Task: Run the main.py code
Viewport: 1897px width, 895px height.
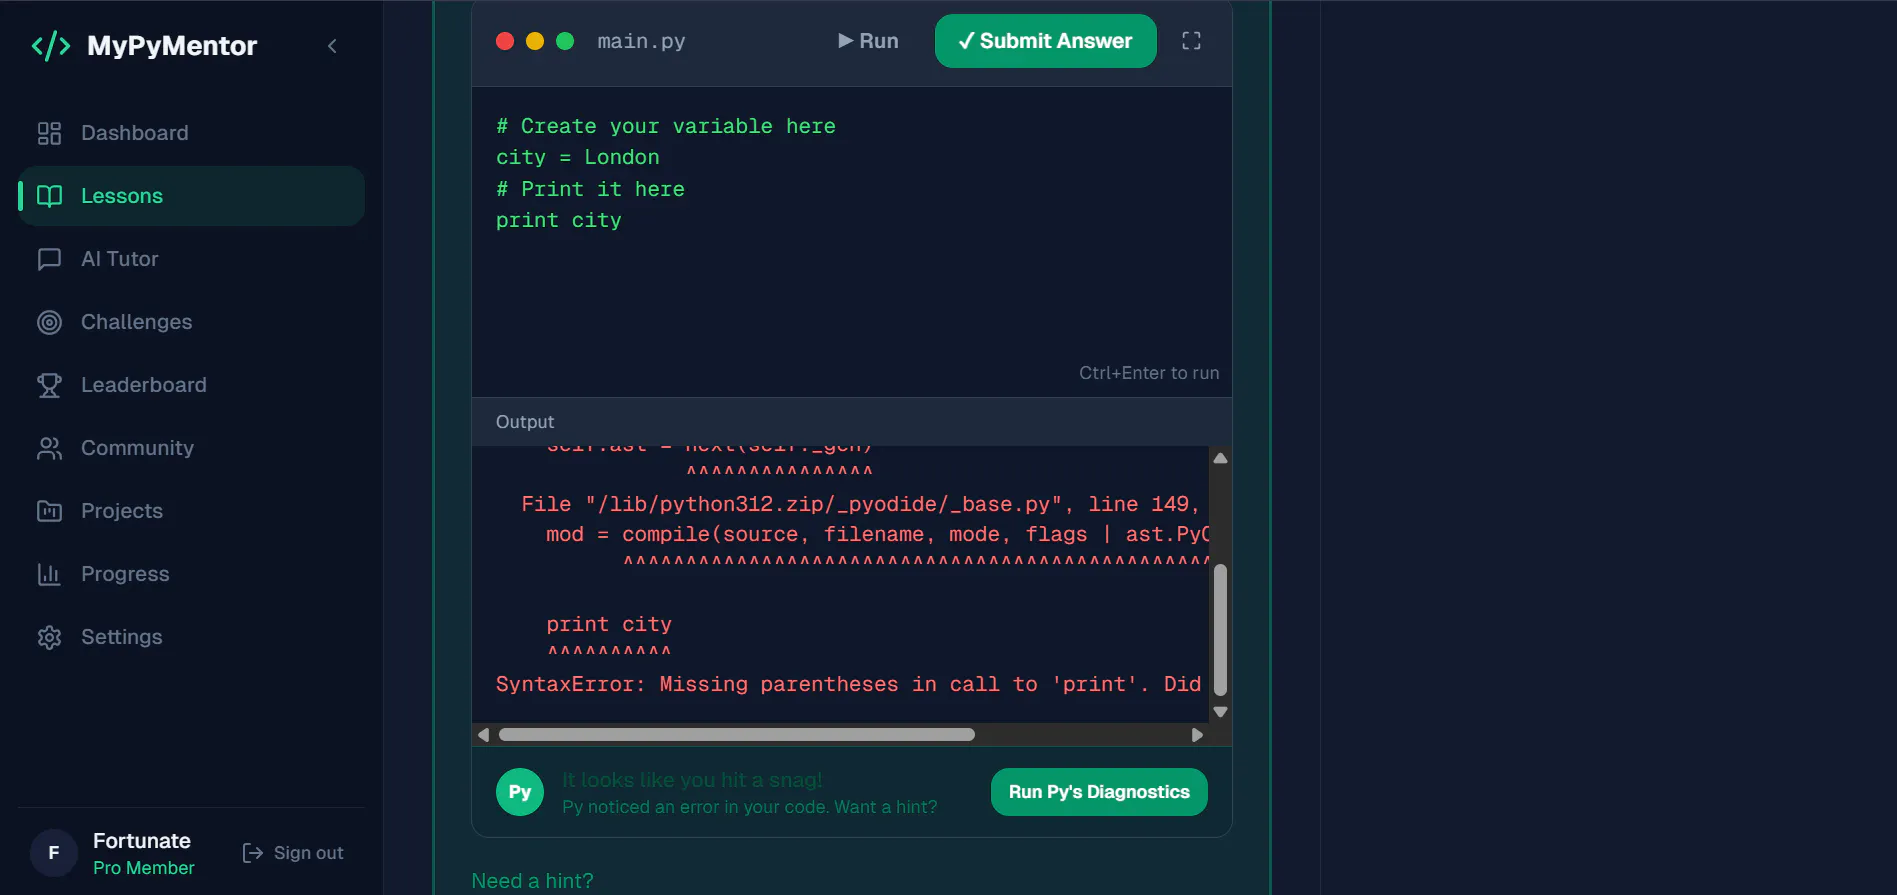Action: 868,41
